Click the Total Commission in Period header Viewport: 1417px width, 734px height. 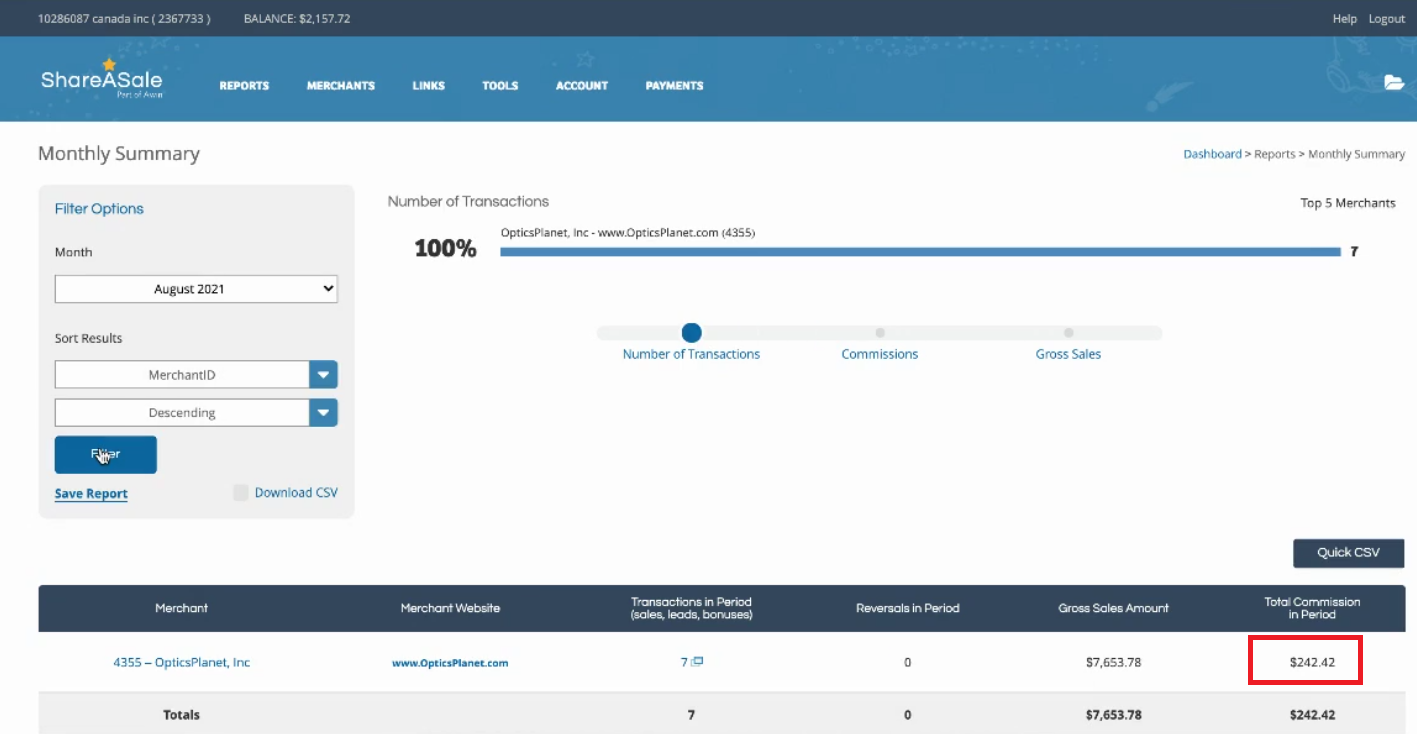pyautogui.click(x=1312, y=608)
